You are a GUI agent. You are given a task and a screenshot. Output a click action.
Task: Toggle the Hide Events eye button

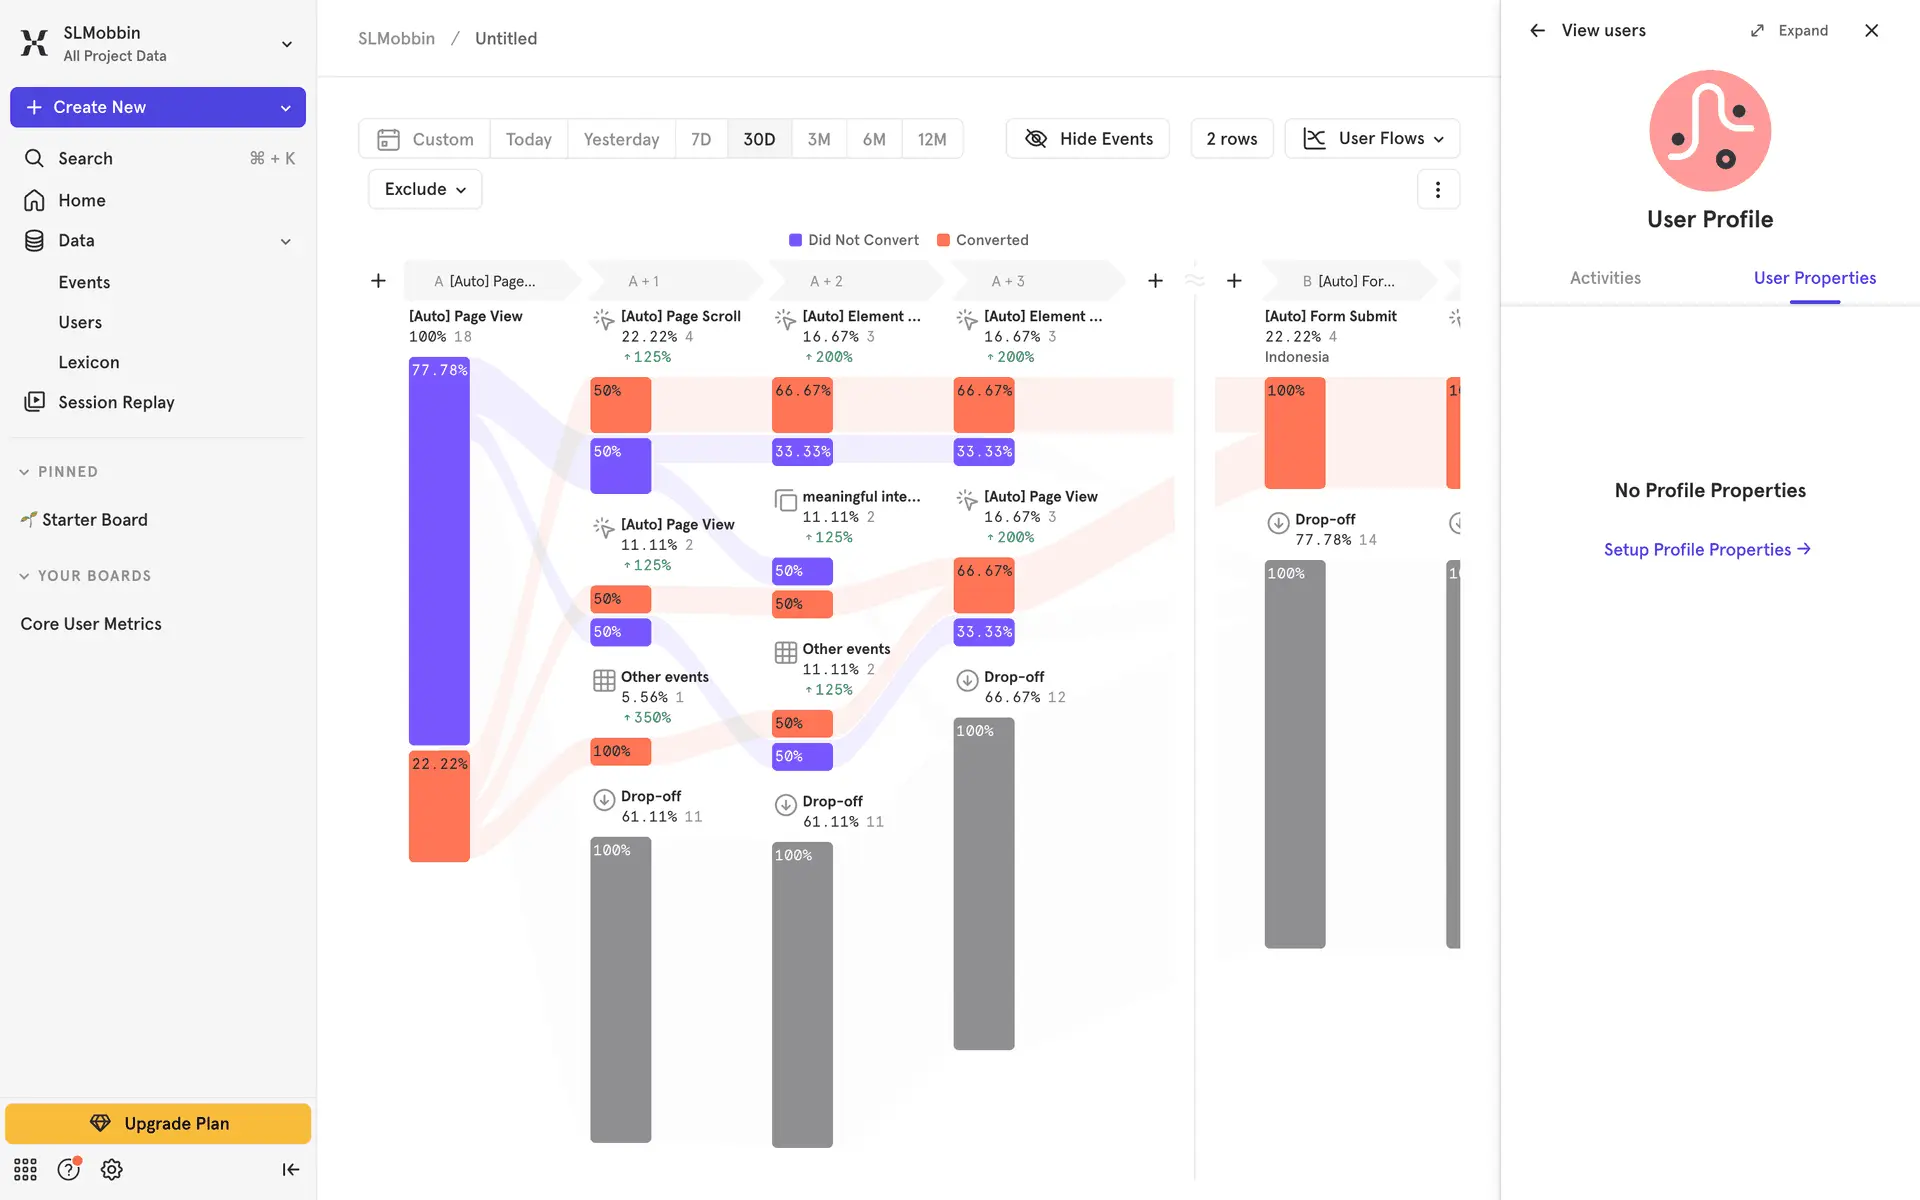coord(1088,139)
